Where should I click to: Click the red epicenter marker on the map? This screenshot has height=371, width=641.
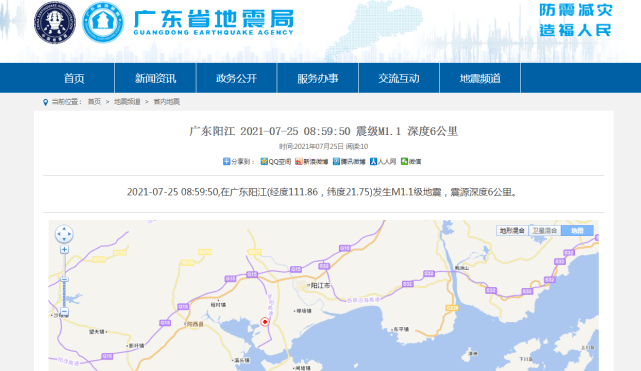[x=265, y=322]
